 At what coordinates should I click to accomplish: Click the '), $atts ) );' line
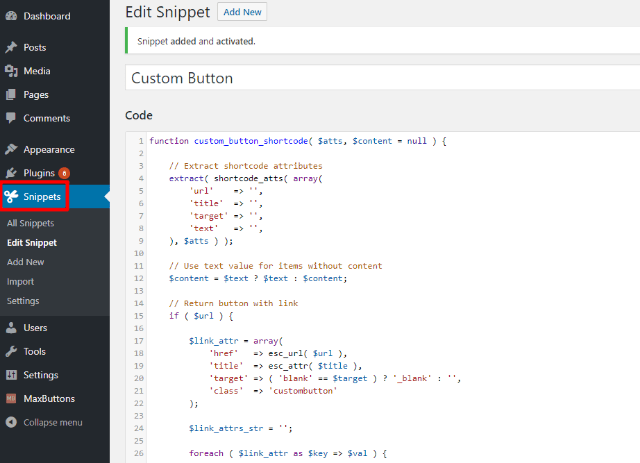pos(201,241)
